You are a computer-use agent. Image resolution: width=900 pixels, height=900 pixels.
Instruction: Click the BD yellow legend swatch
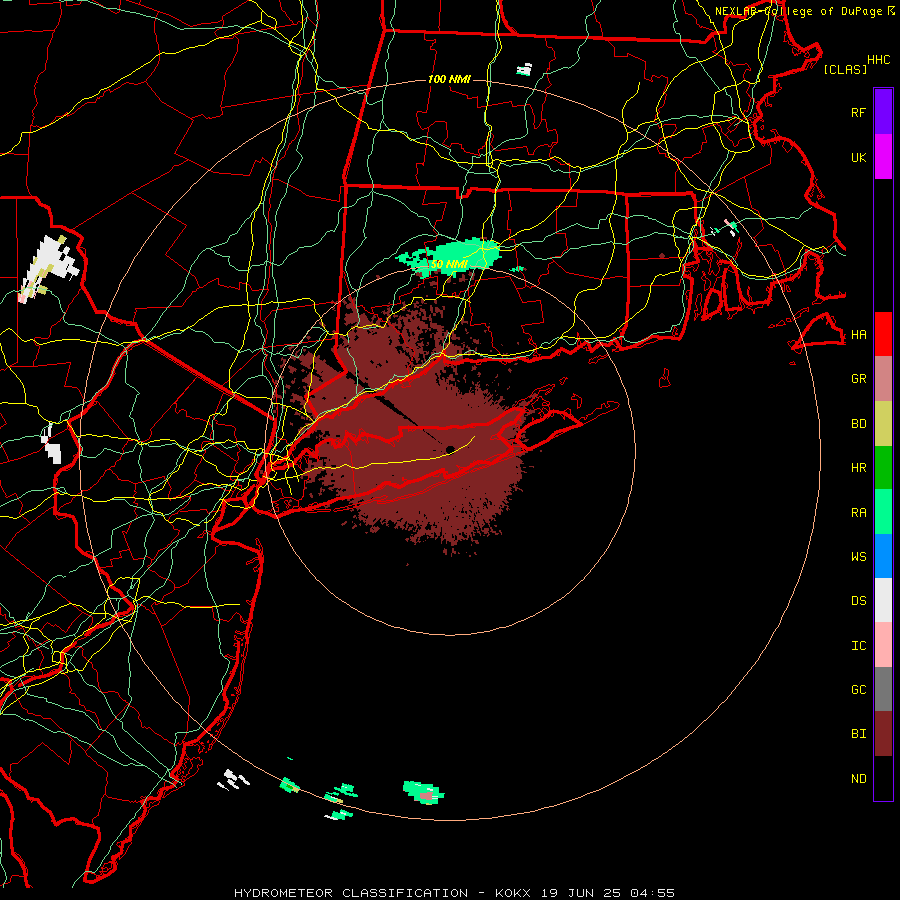883,423
